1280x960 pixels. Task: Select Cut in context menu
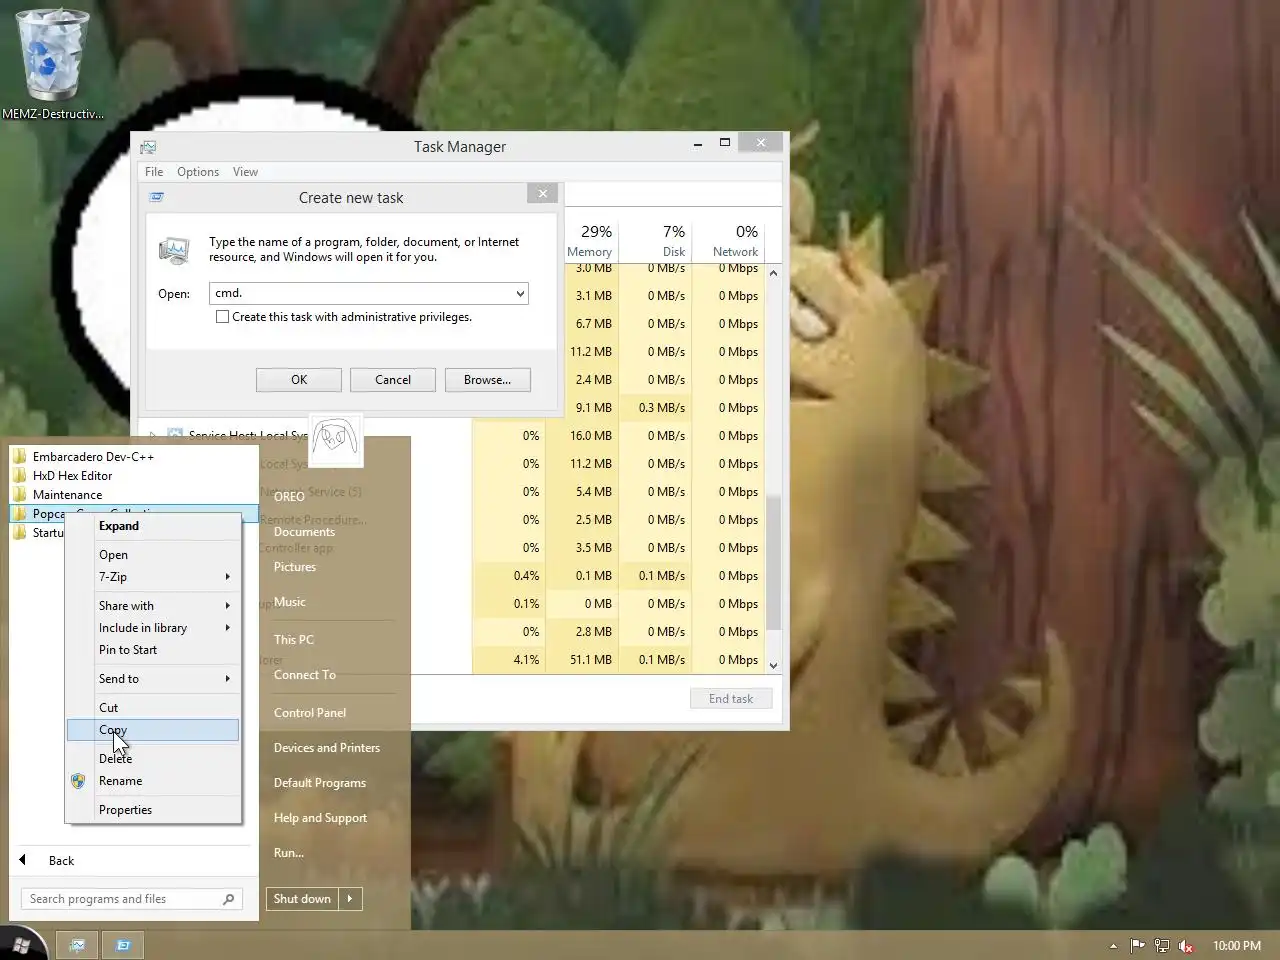tap(154, 708)
